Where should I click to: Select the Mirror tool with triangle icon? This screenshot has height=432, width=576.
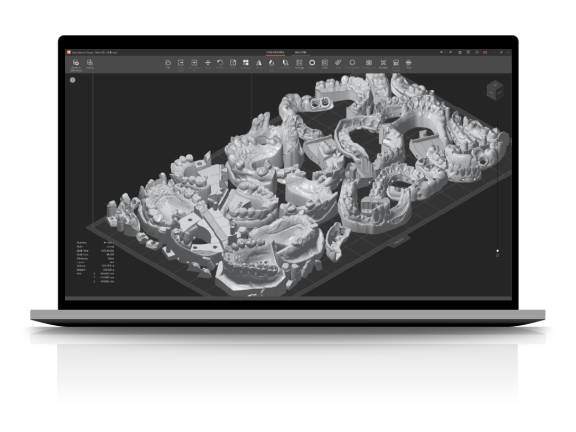coord(259,64)
